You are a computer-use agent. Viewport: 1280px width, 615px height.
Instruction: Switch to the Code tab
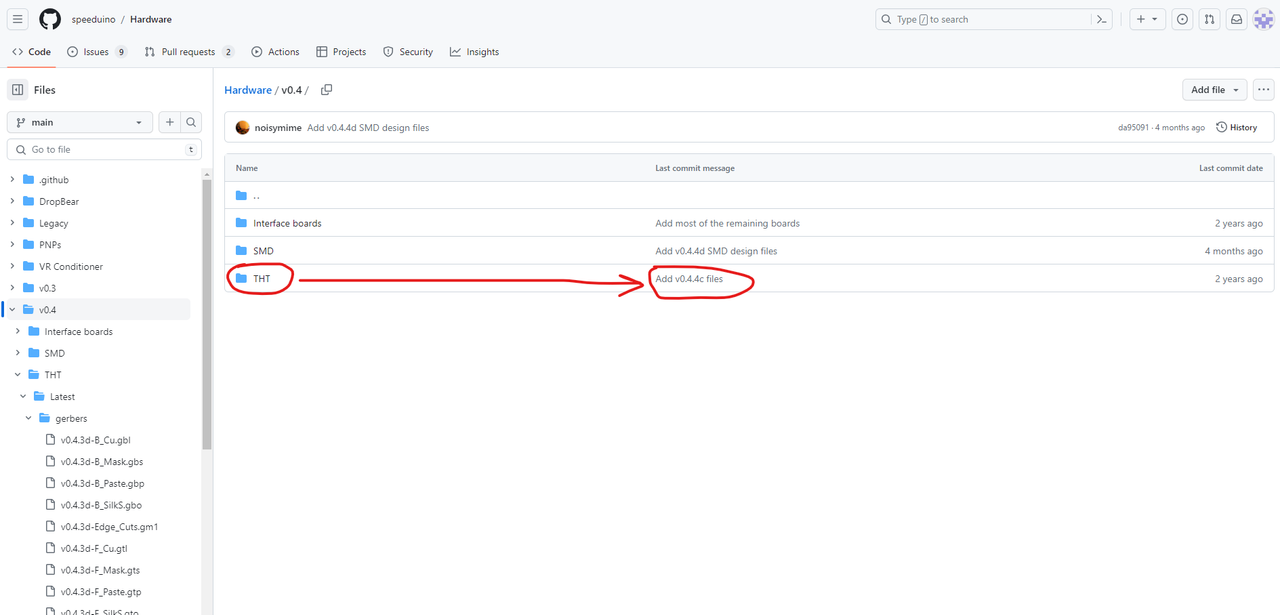click(x=32, y=52)
